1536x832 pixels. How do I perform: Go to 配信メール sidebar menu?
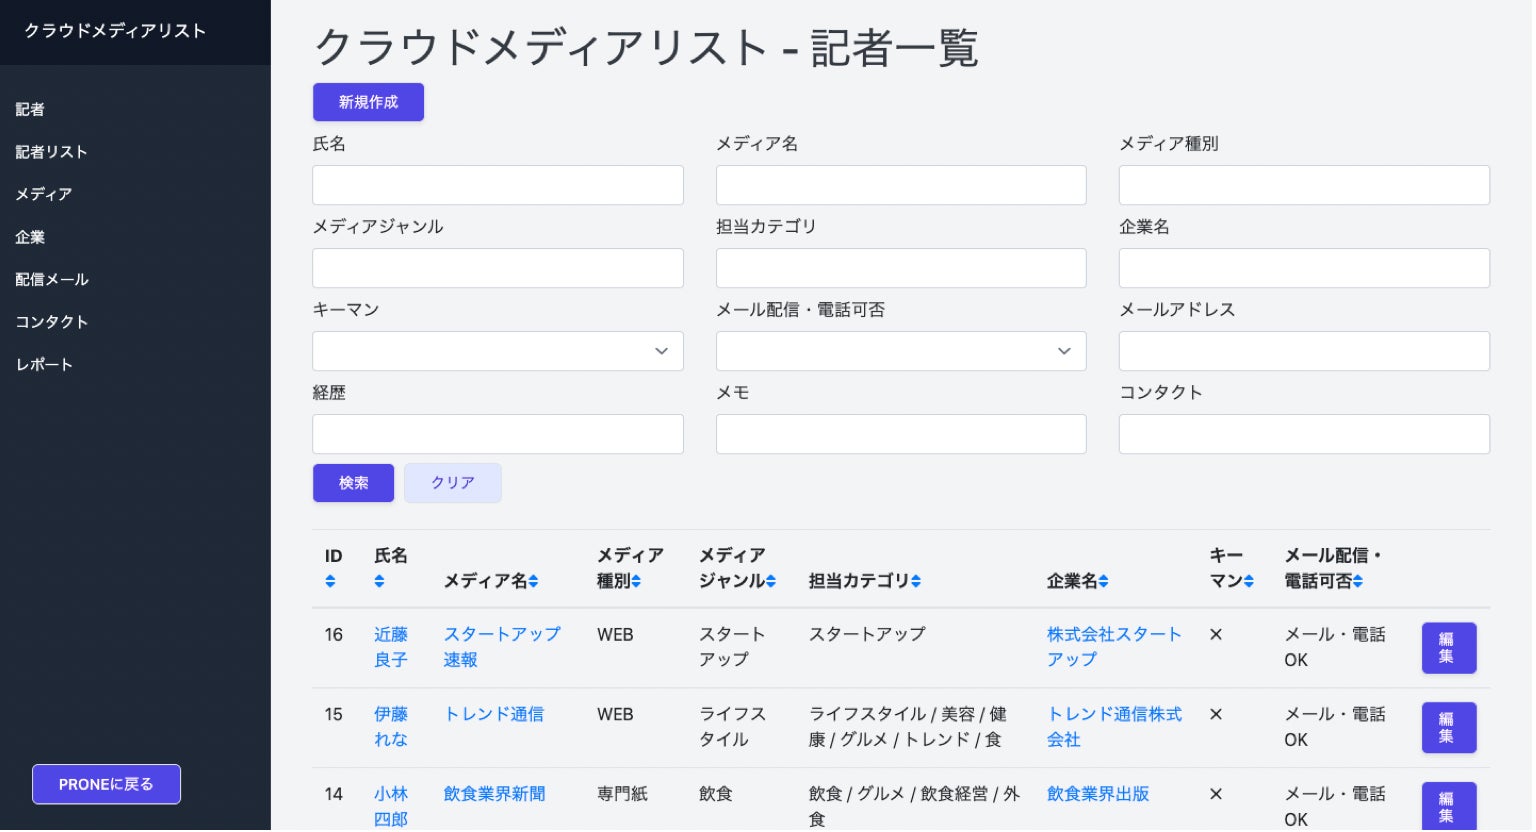[x=52, y=280]
